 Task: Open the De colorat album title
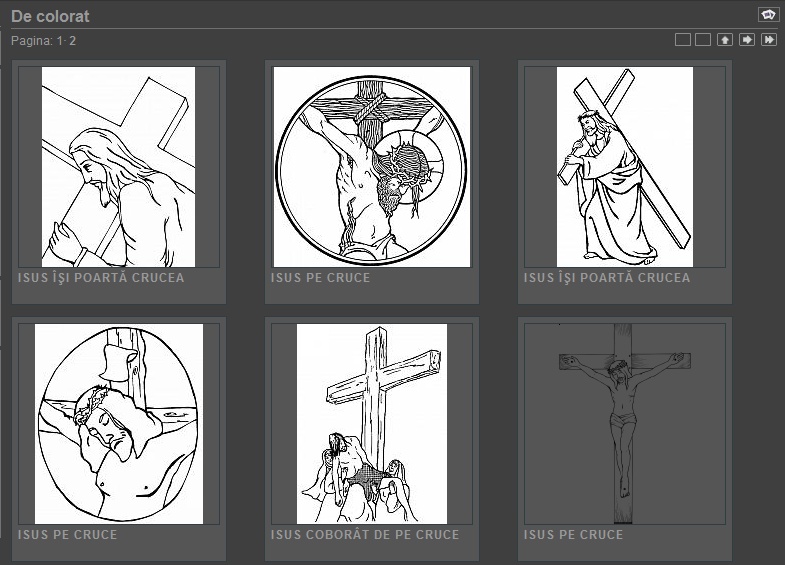[50, 16]
